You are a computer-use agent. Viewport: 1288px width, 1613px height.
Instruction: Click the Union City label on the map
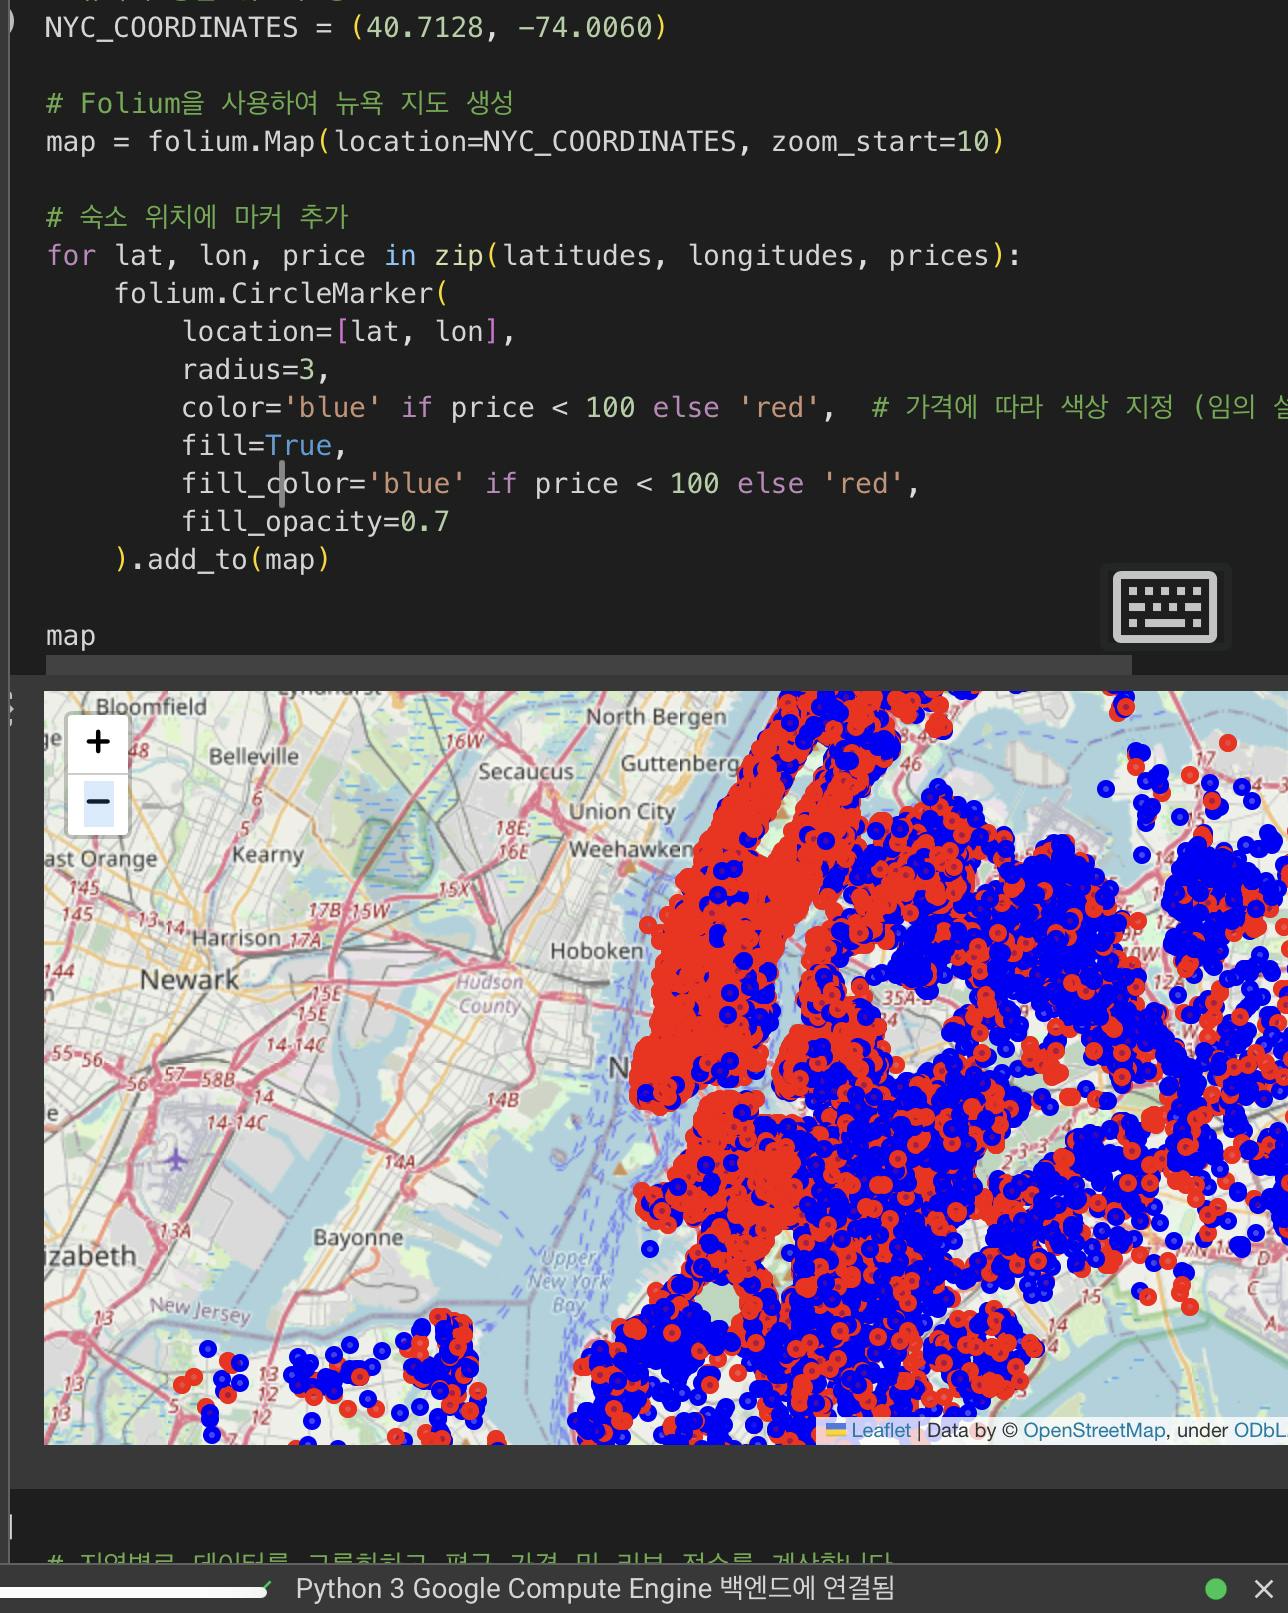pos(621,811)
